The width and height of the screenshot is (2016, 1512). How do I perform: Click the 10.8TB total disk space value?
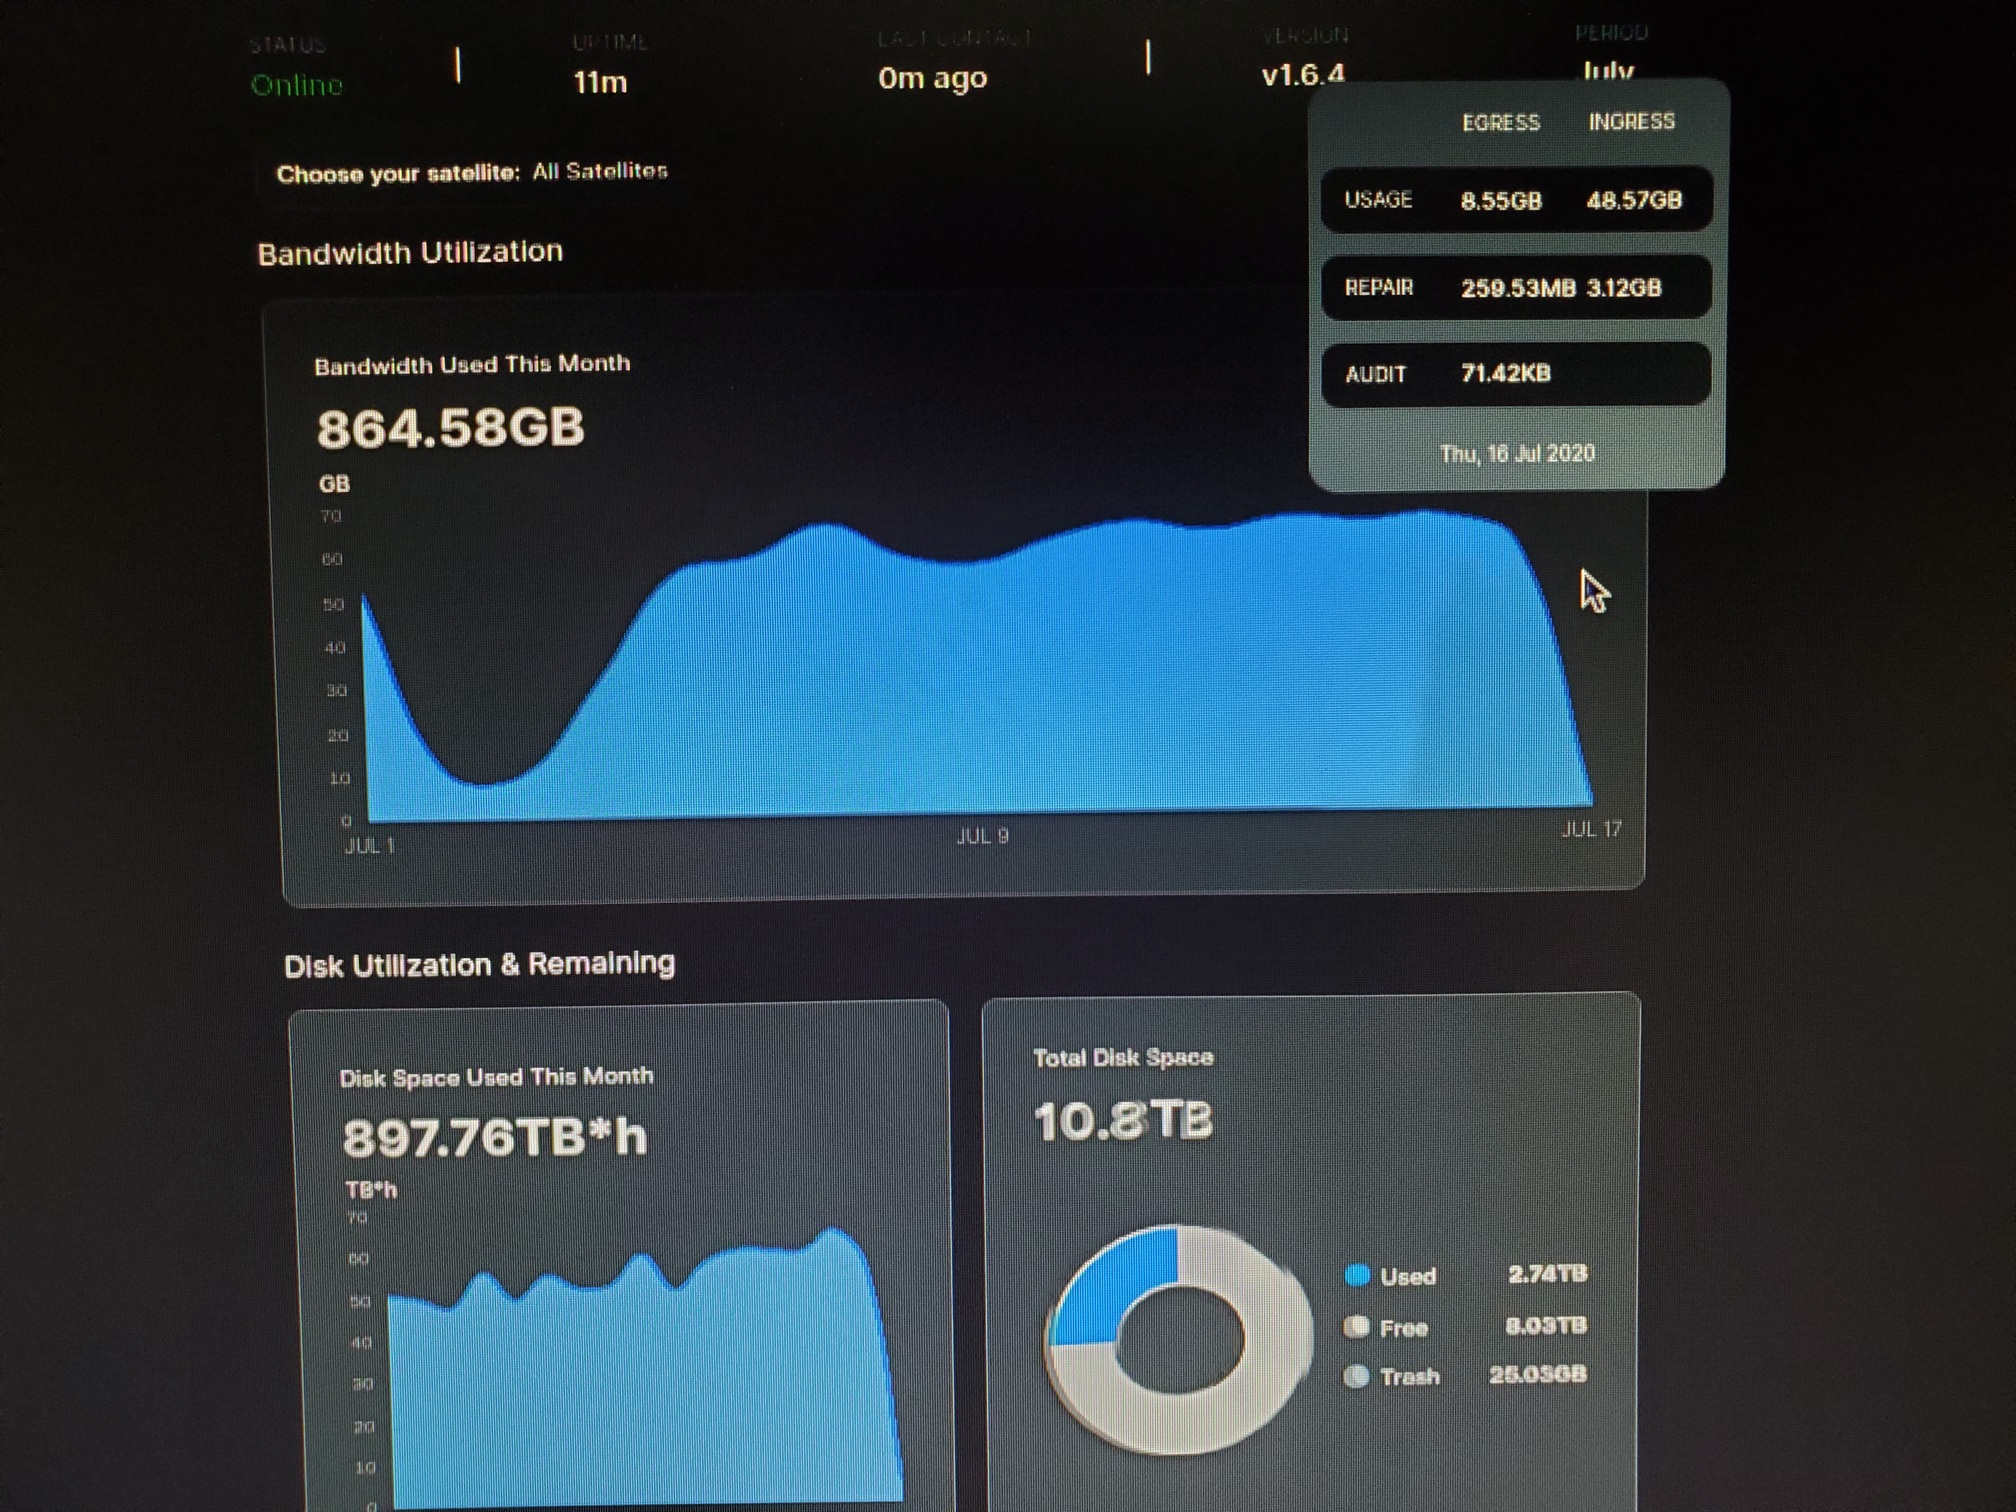(x=1122, y=1121)
